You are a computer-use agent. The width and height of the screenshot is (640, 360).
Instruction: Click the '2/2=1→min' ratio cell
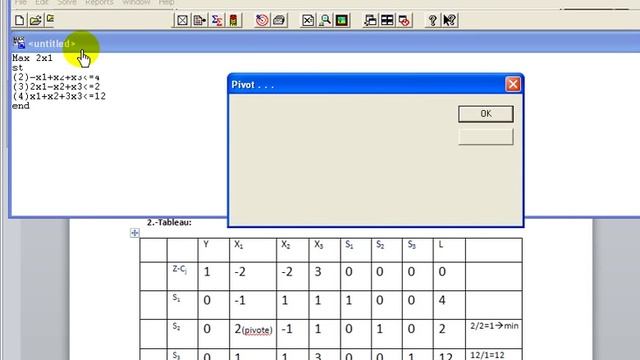pos(493,333)
